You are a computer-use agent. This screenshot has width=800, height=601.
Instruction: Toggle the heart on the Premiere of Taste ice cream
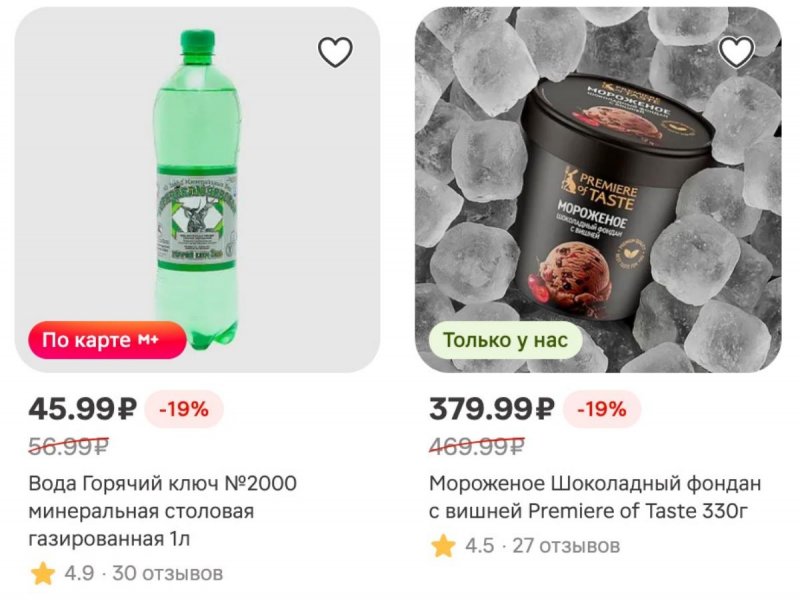(736, 52)
